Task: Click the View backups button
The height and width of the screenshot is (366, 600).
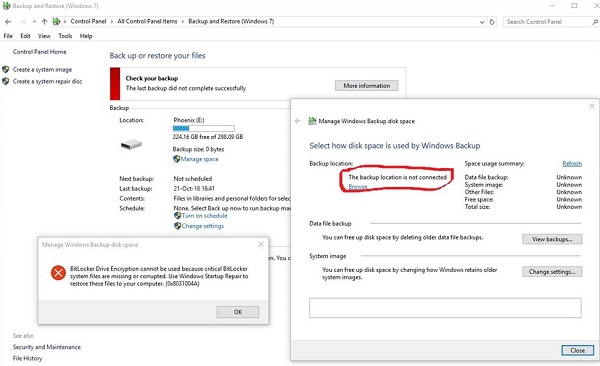Action: tap(552, 239)
